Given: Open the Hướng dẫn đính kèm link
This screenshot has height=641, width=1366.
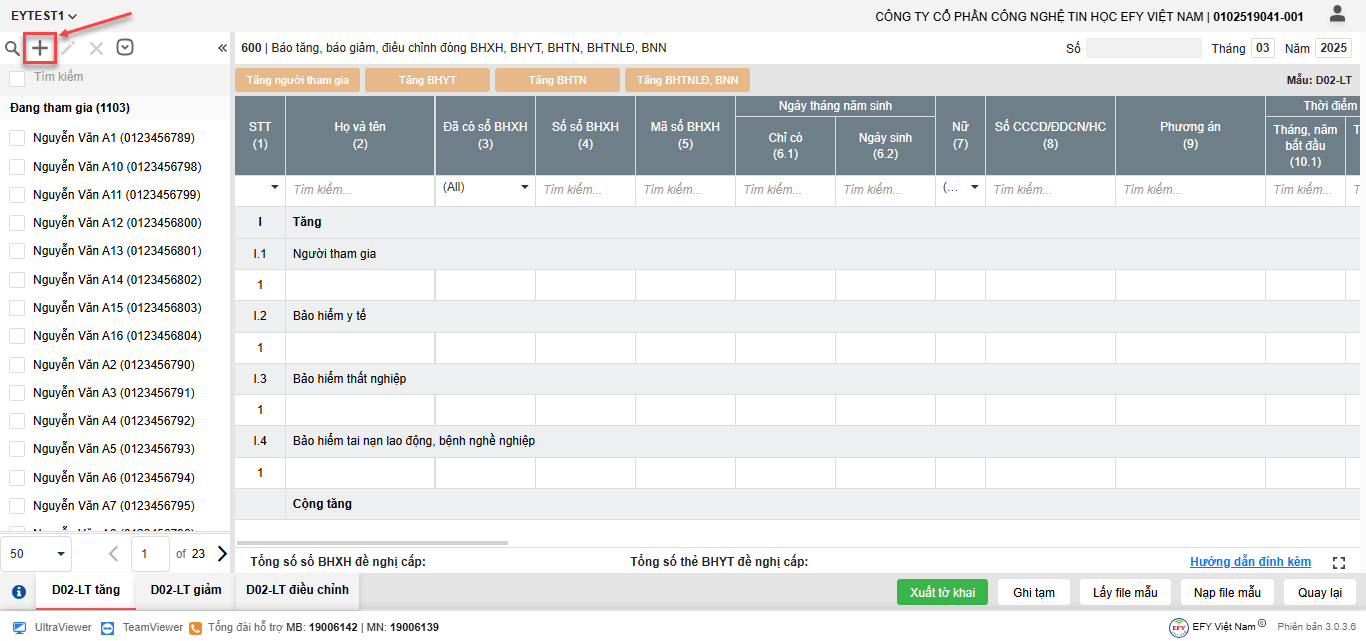Looking at the screenshot, I should tap(1250, 562).
